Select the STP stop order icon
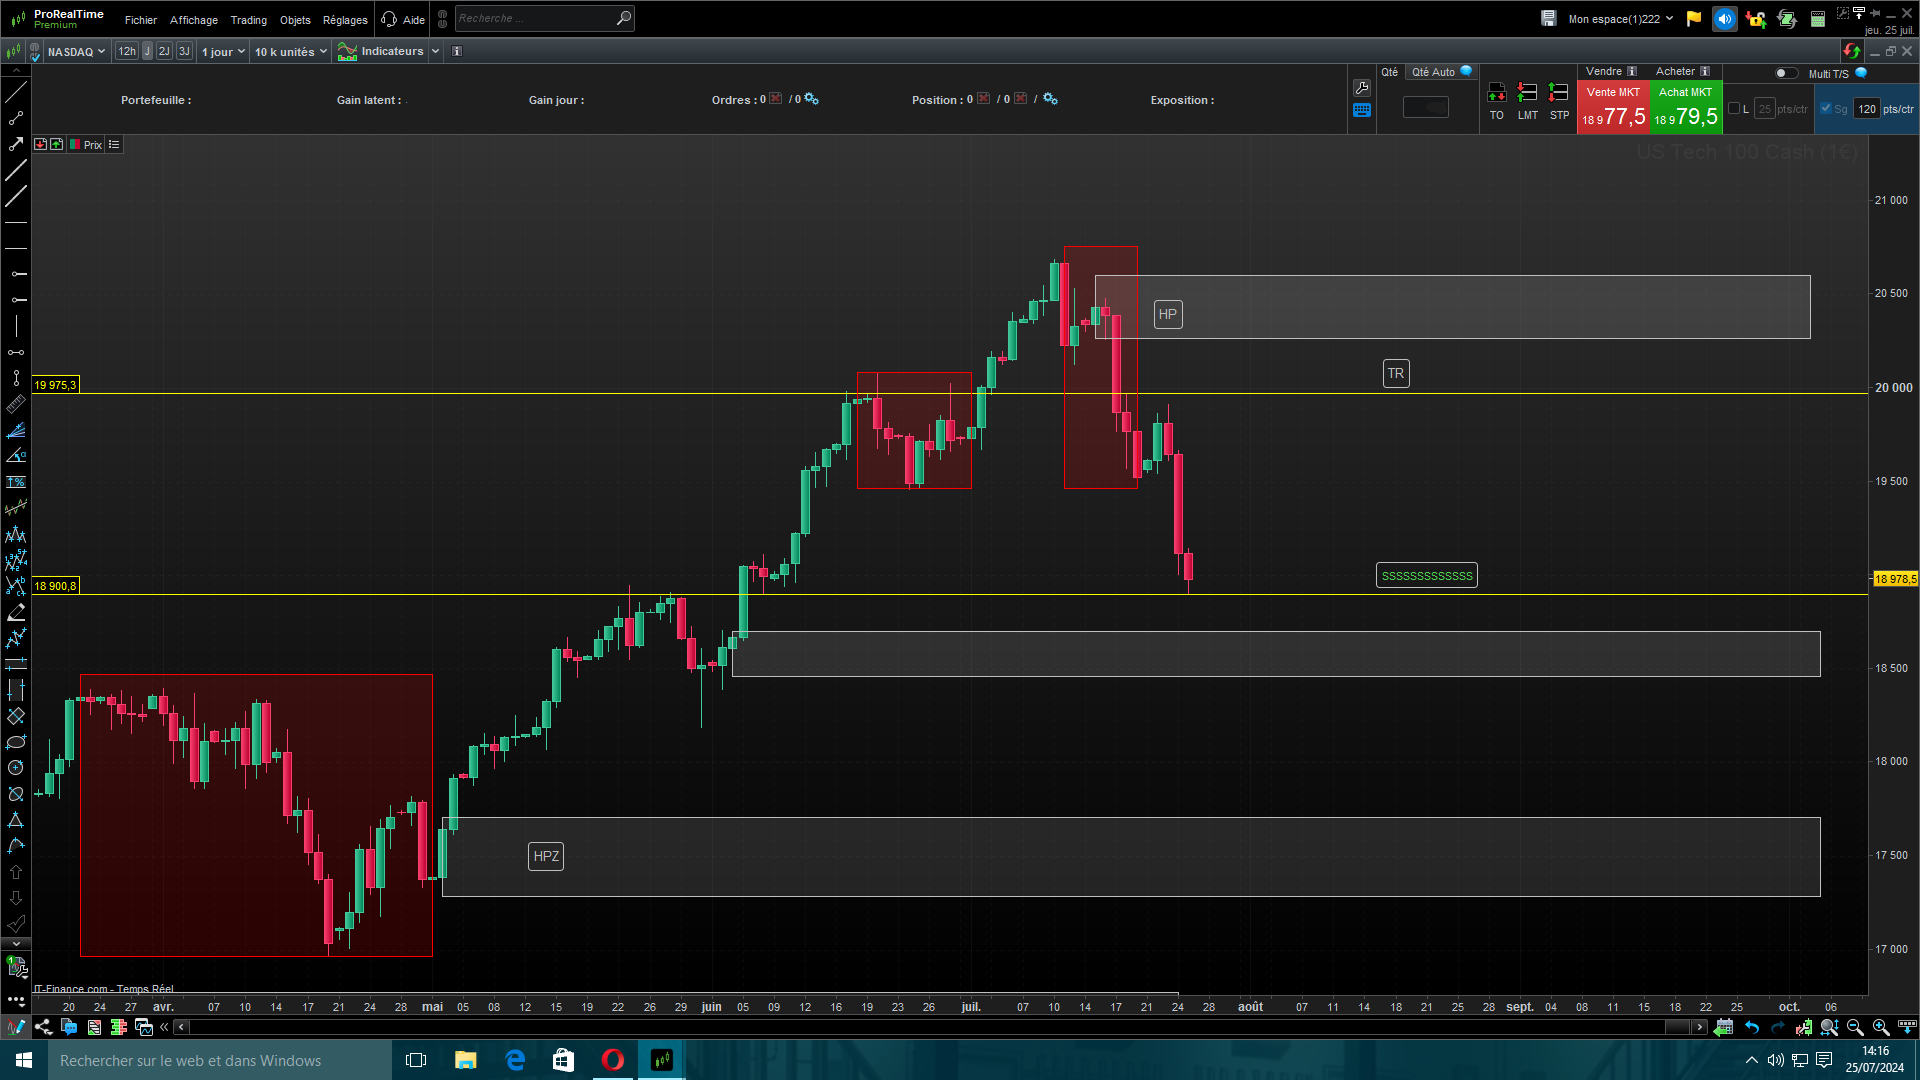 (1558, 93)
